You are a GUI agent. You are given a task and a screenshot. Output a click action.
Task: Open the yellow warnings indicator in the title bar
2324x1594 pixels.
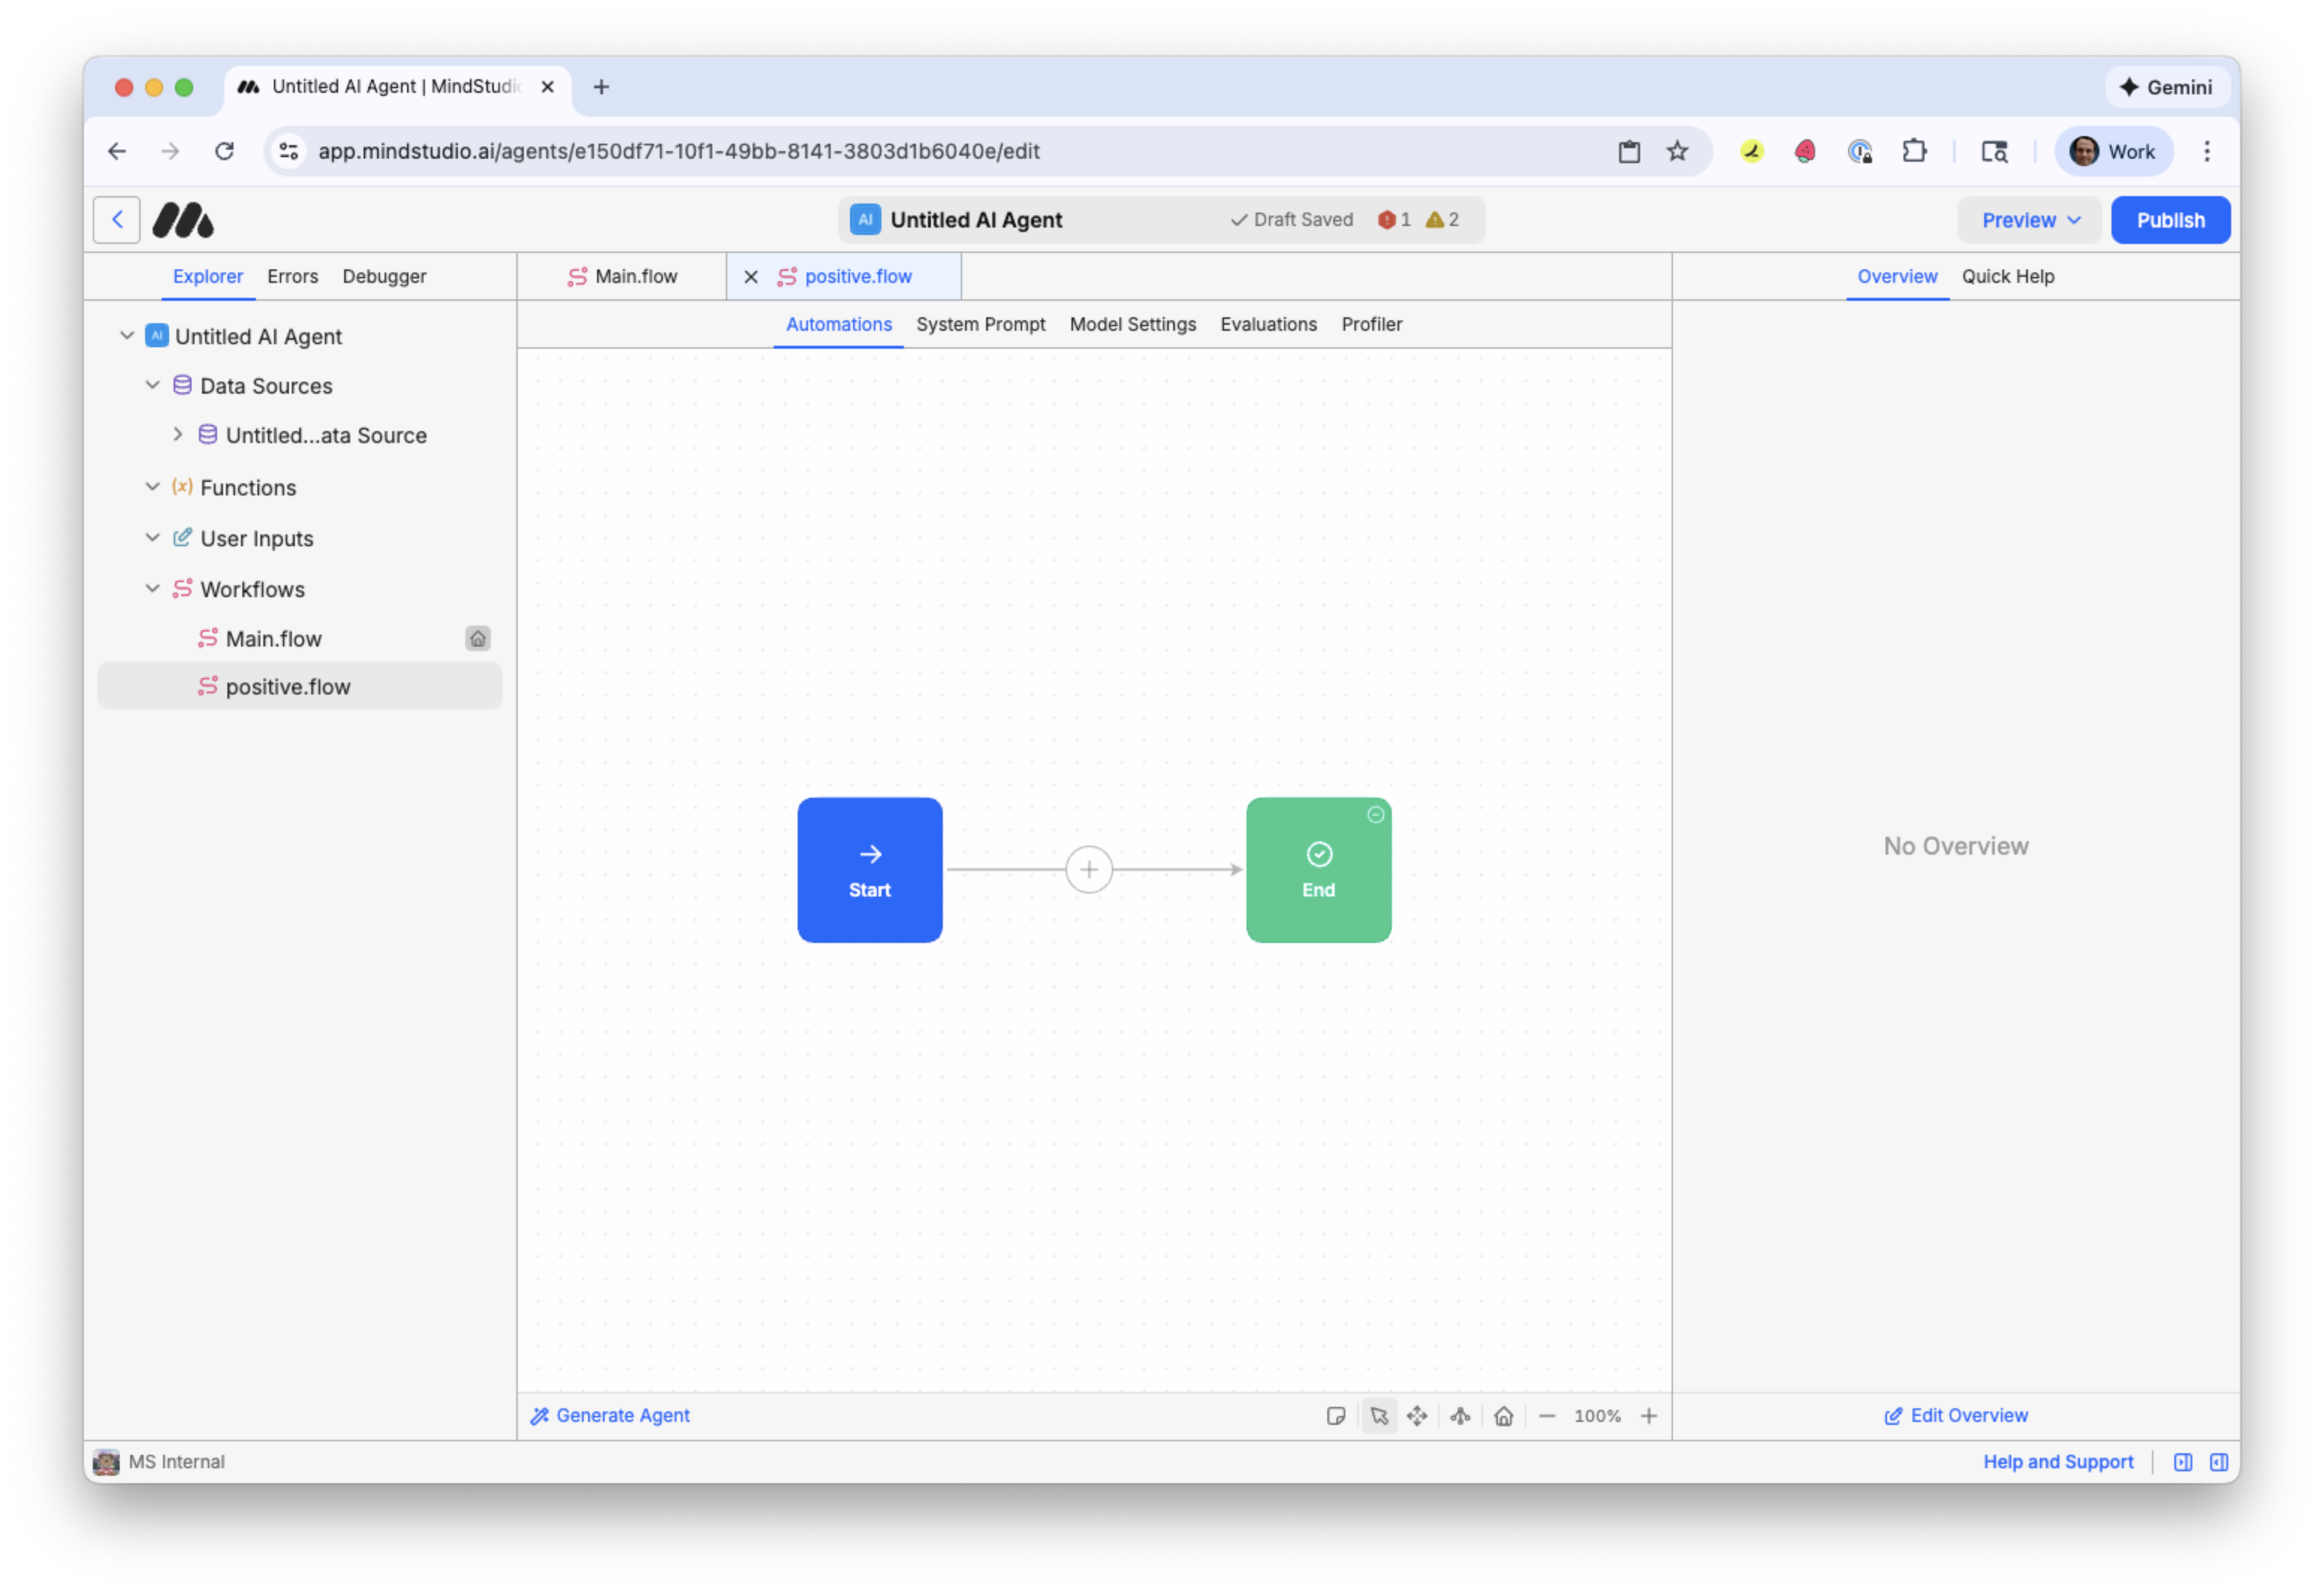[1442, 219]
